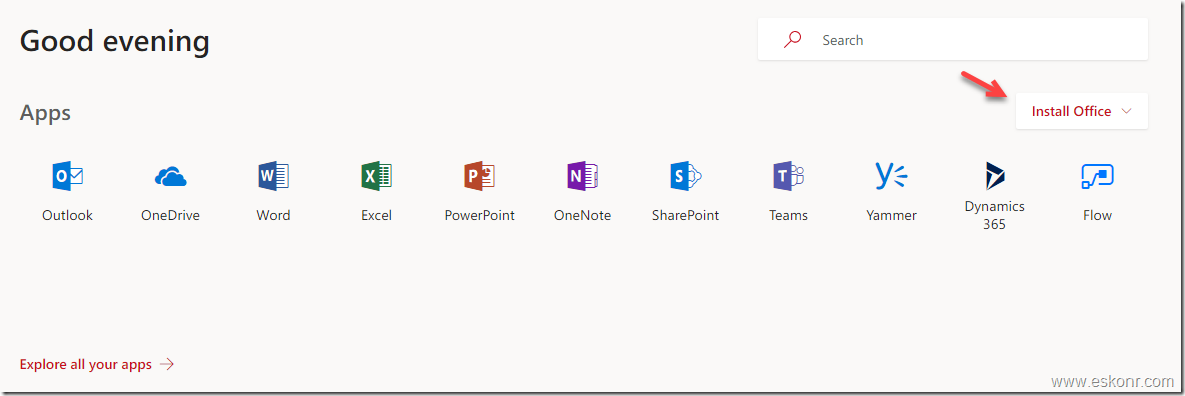Open the Dynamics 365 app icon
The width and height of the screenshot is (1185, 396).
tap(995, 176)
